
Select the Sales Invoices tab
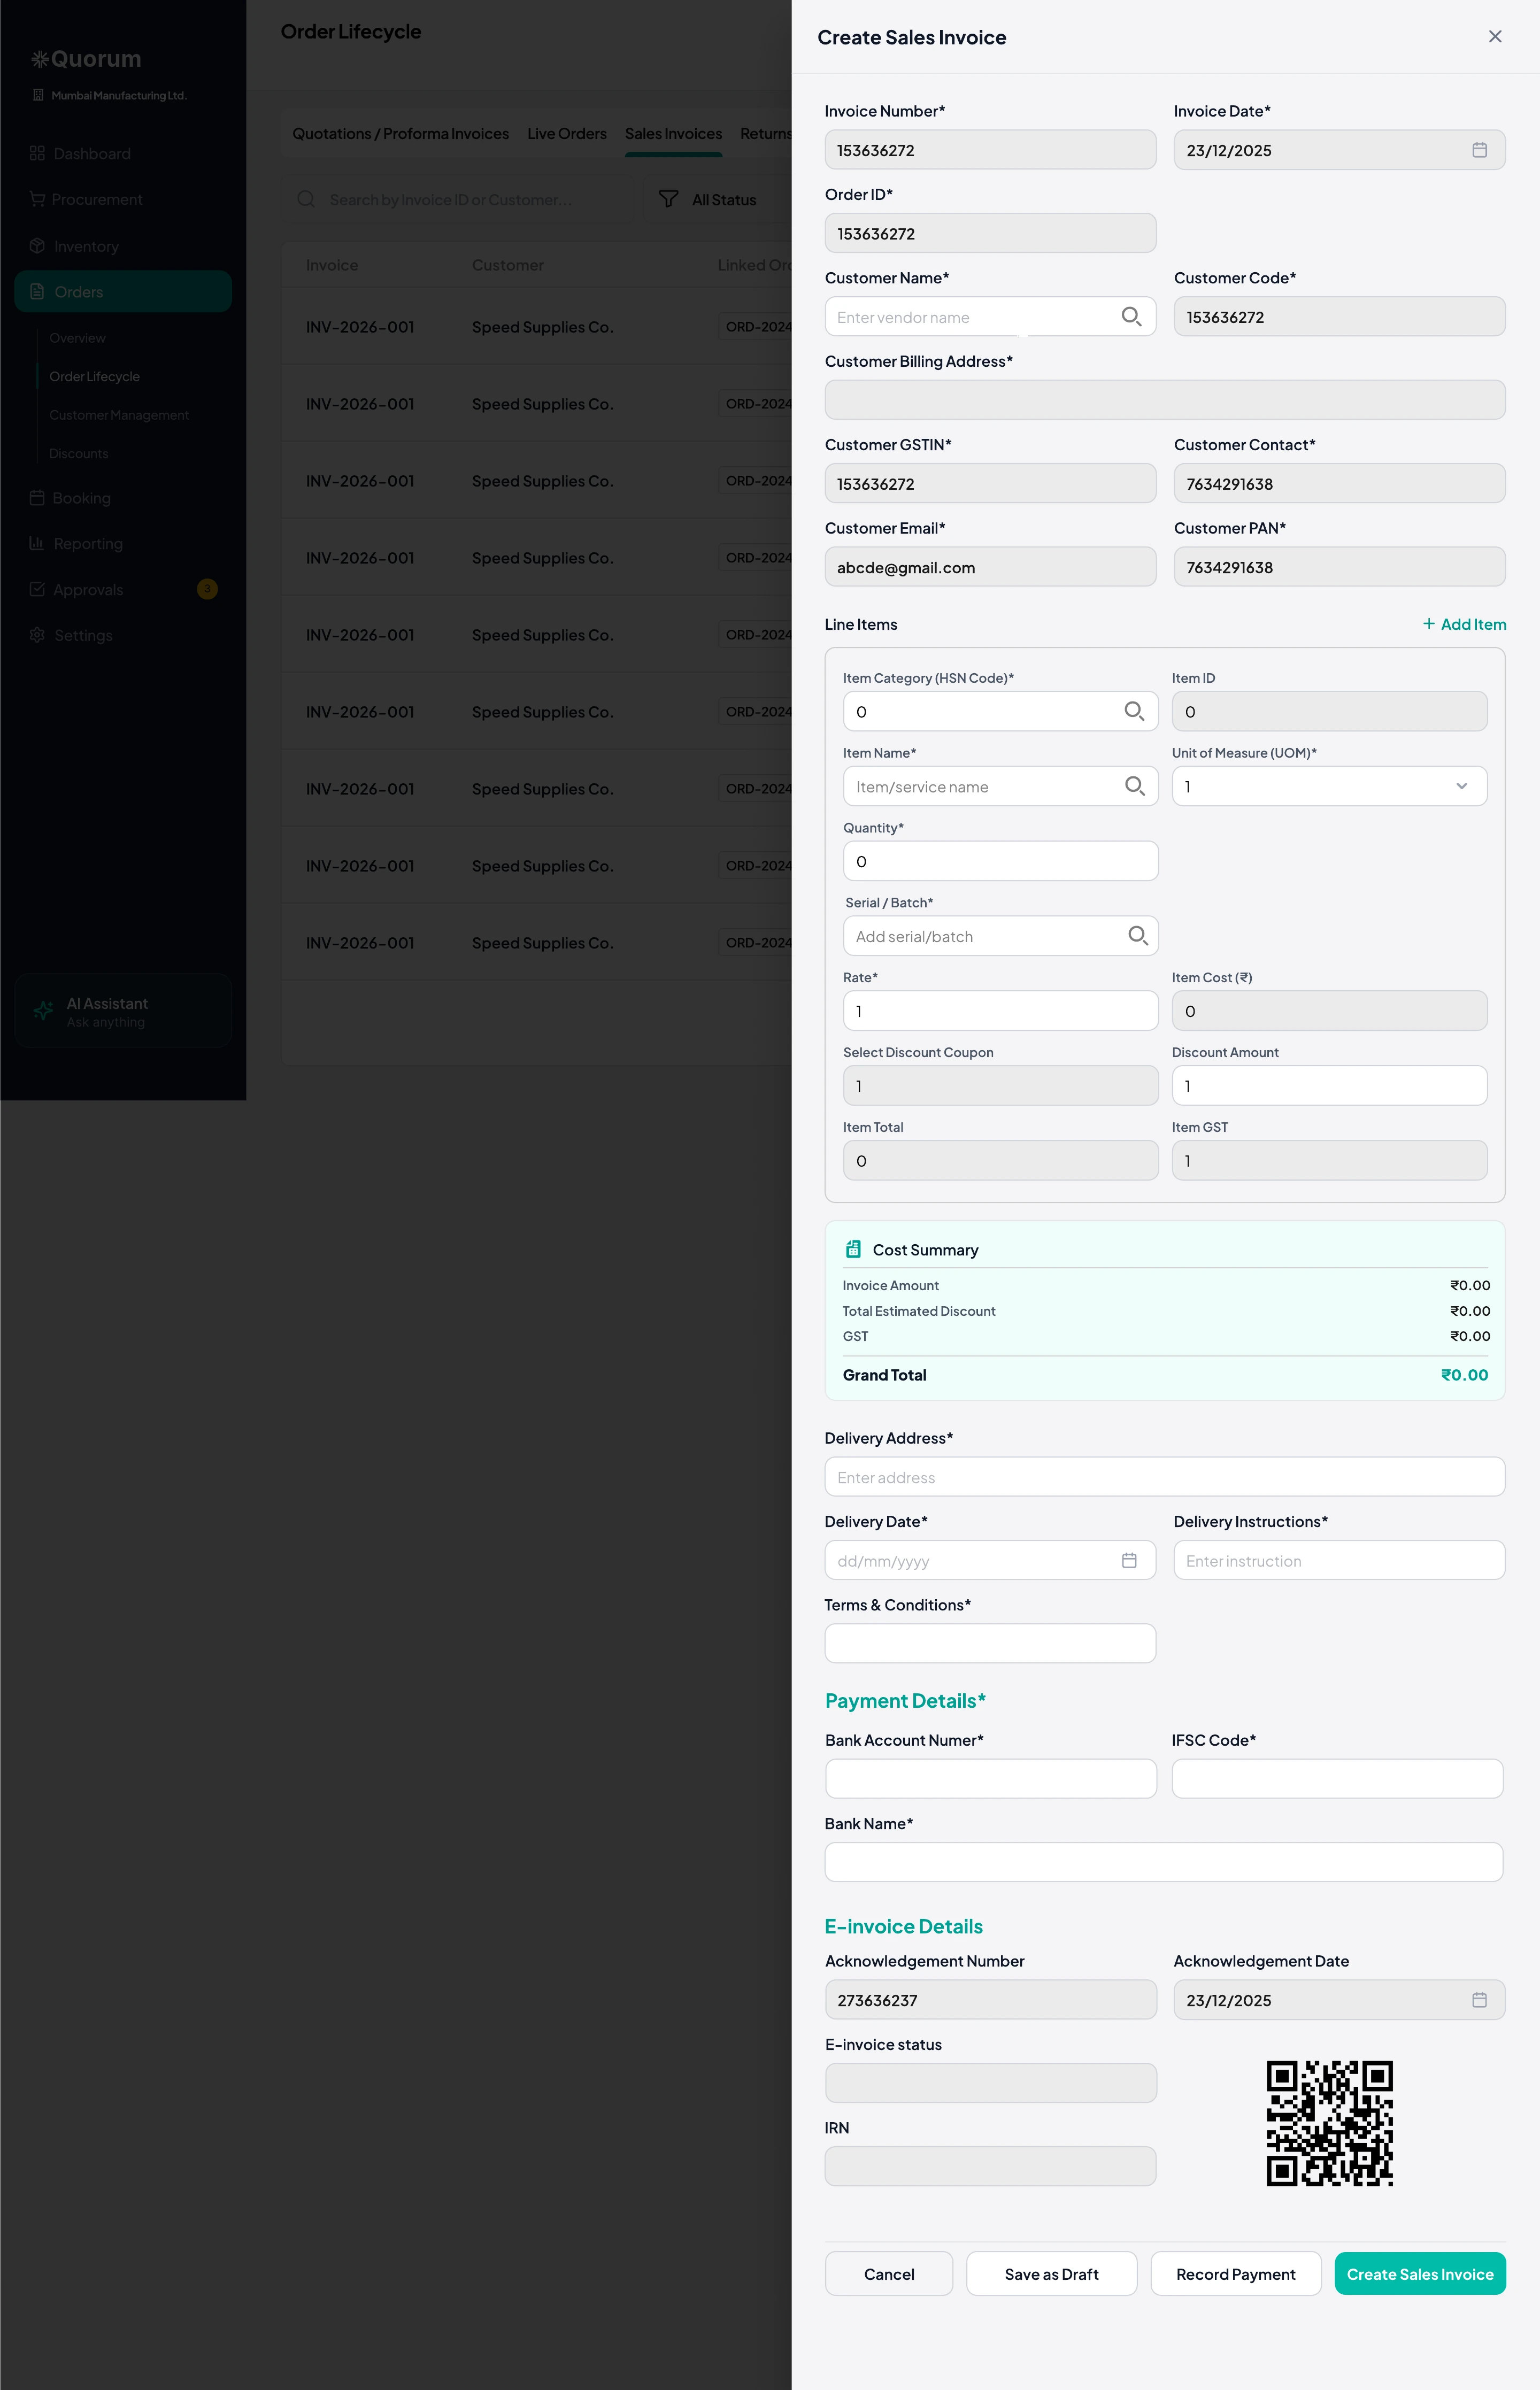673,134
